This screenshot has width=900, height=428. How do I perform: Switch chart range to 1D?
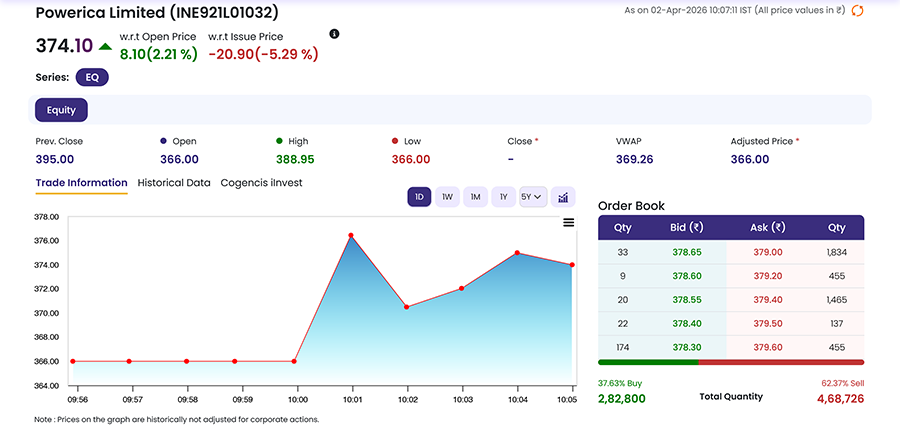[x=419, y=197]
